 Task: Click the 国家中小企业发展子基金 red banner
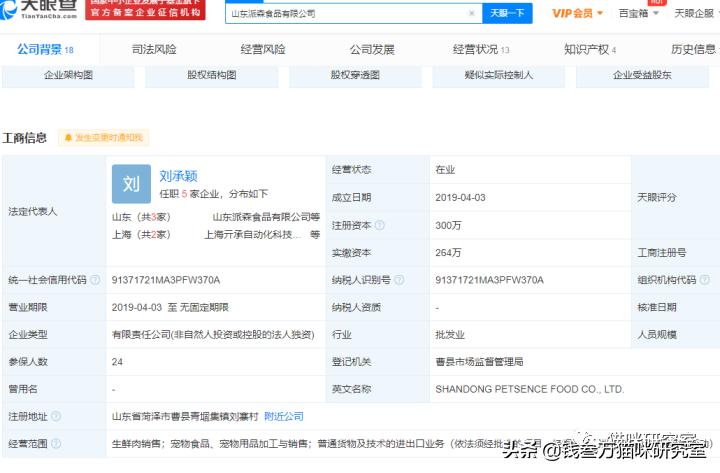pyautogui.click(x=146, y=8)
